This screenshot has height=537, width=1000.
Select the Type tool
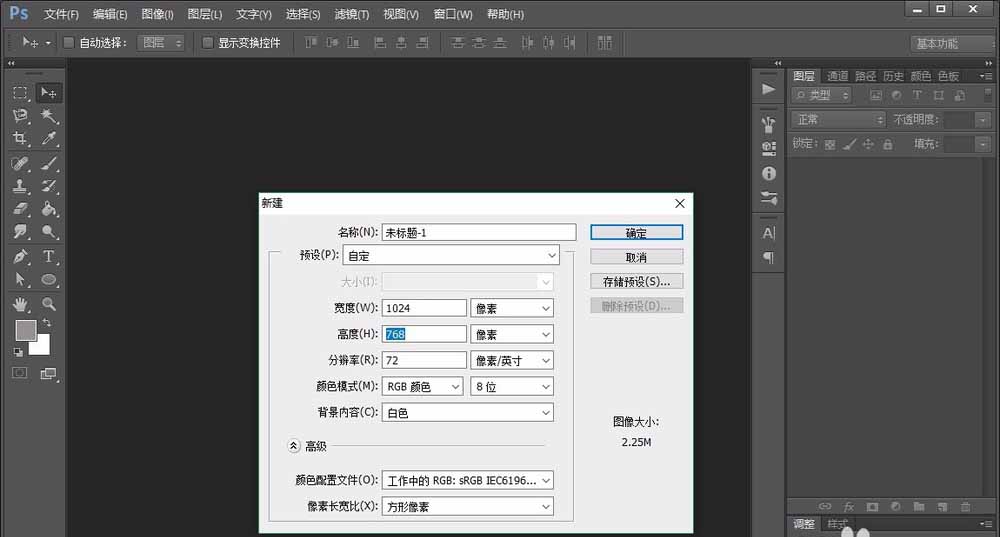(x=48, y=256)
